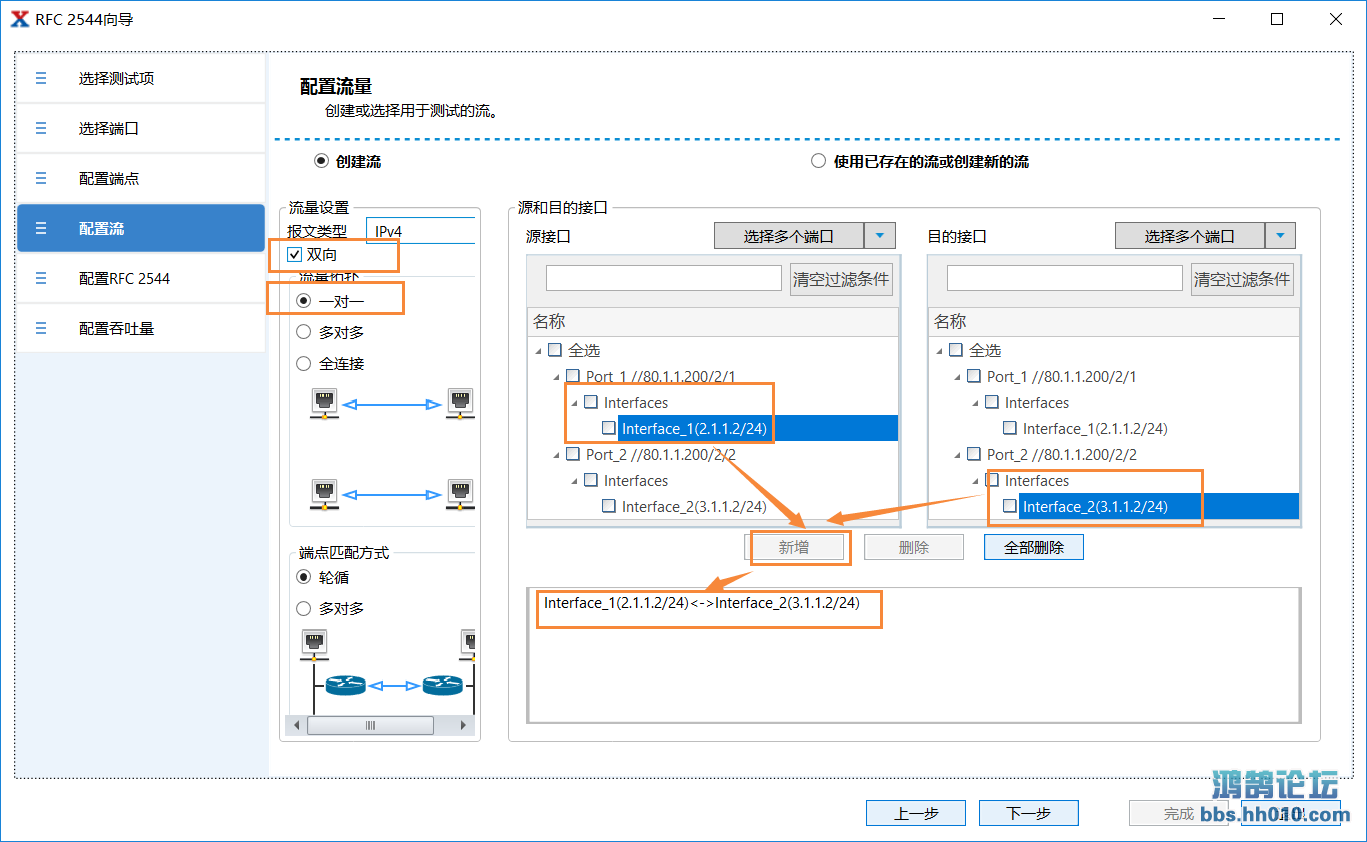Collapse Port_2 node in destination tree
This screenshot has height=842, width=1367.
(x=959, y=454)
